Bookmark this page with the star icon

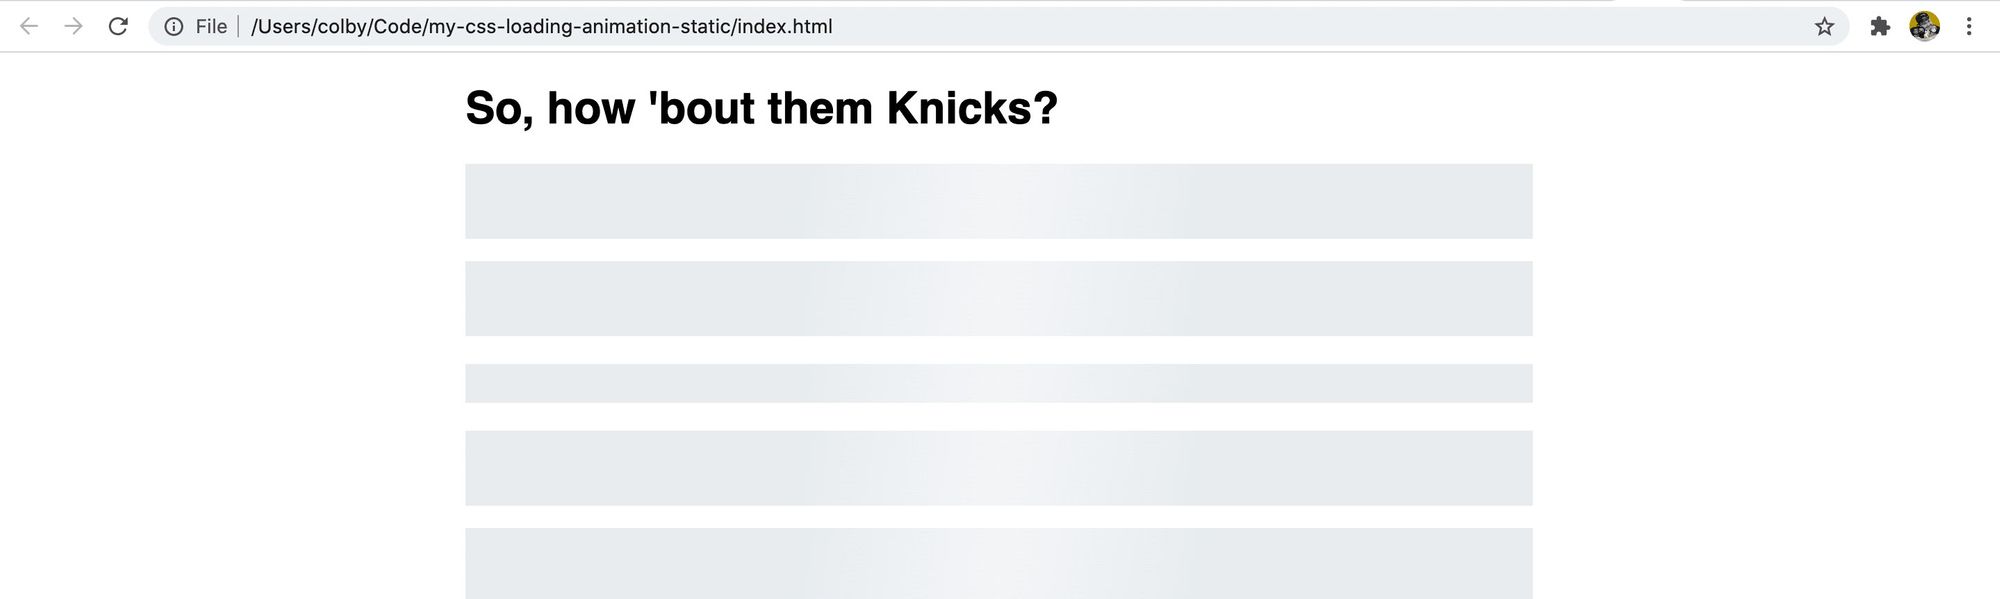point(1825,27)
